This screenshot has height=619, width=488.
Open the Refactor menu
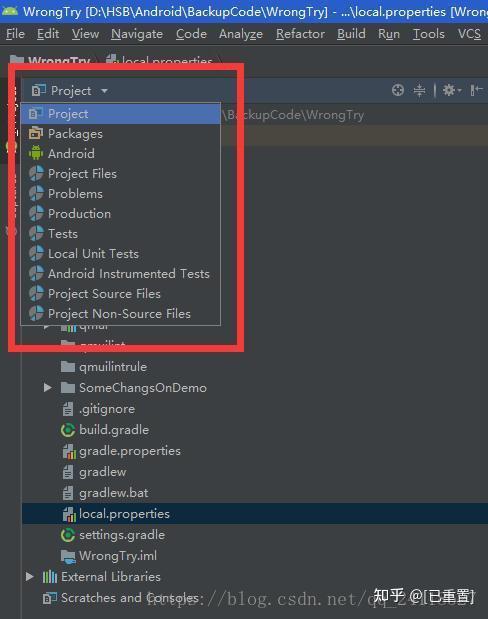(x=300, y=34)
